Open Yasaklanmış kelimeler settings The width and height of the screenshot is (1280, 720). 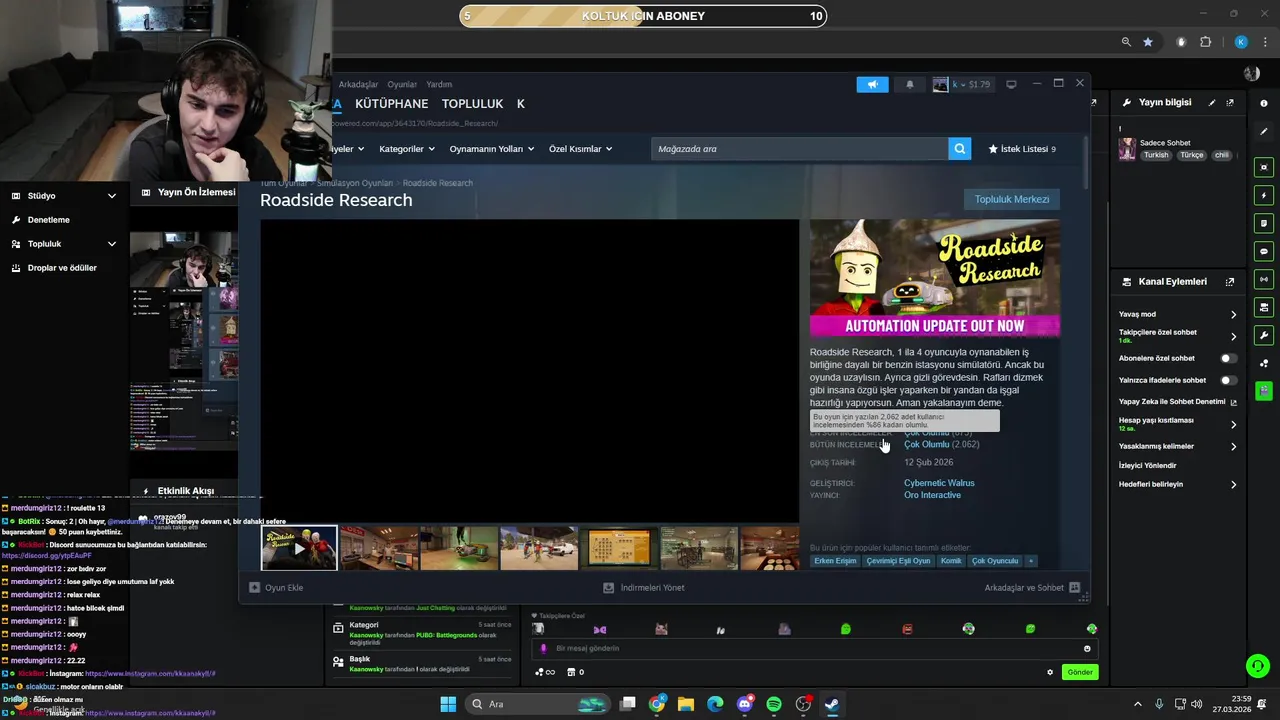pos(1178,446)
